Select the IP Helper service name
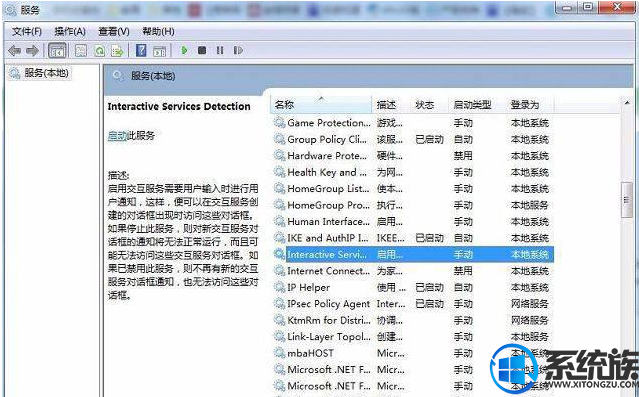 click(308, 287)
